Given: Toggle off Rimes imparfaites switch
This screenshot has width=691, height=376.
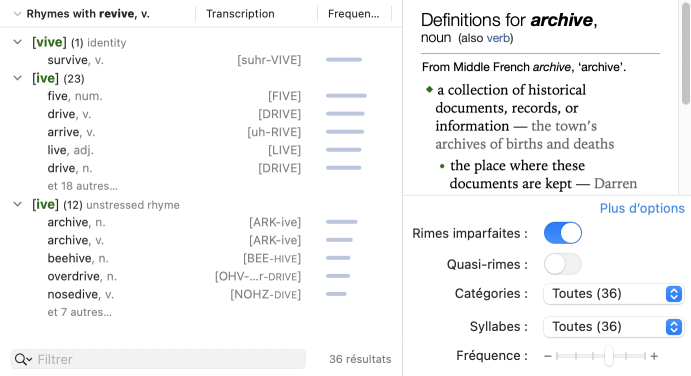Looking at the screenshot, I should click(563, 233).
